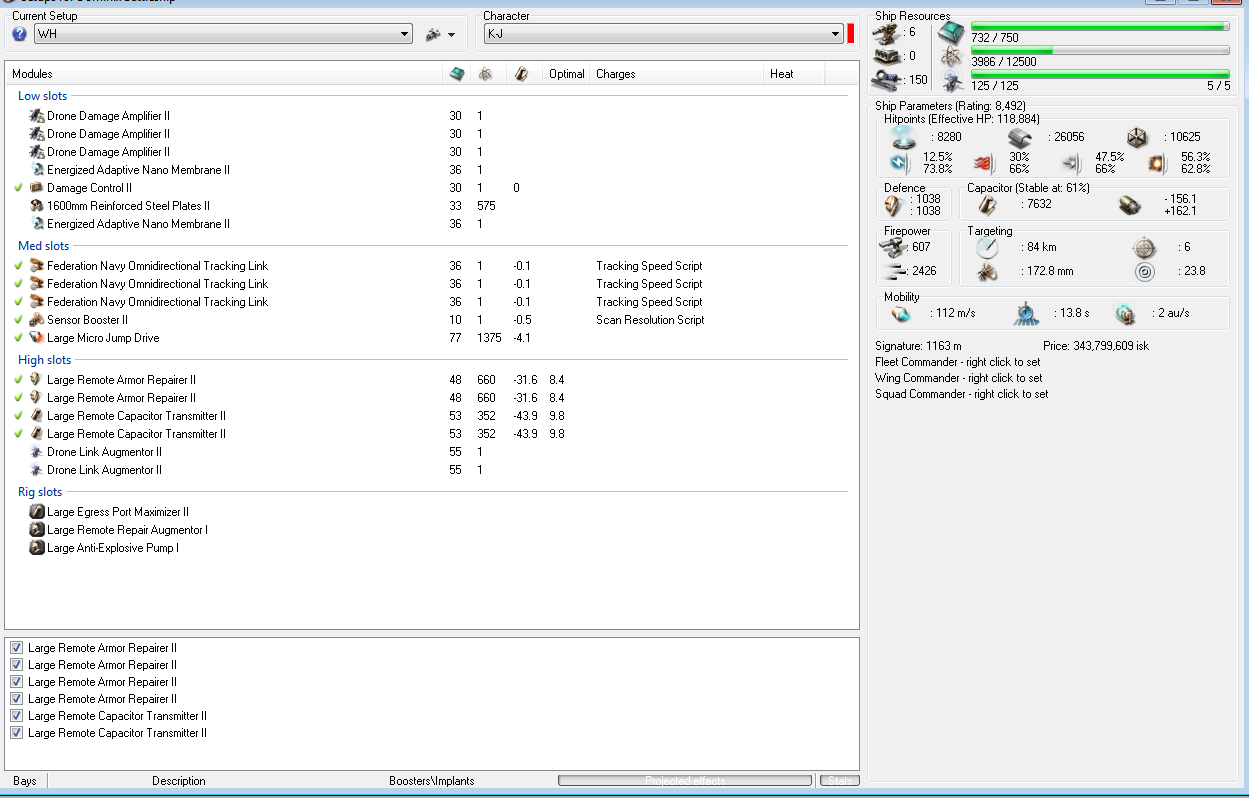This screenshot has height=798, width=1249.
Task: Click the align time icon showing 13.8 s
Action: pos(1025,313)
